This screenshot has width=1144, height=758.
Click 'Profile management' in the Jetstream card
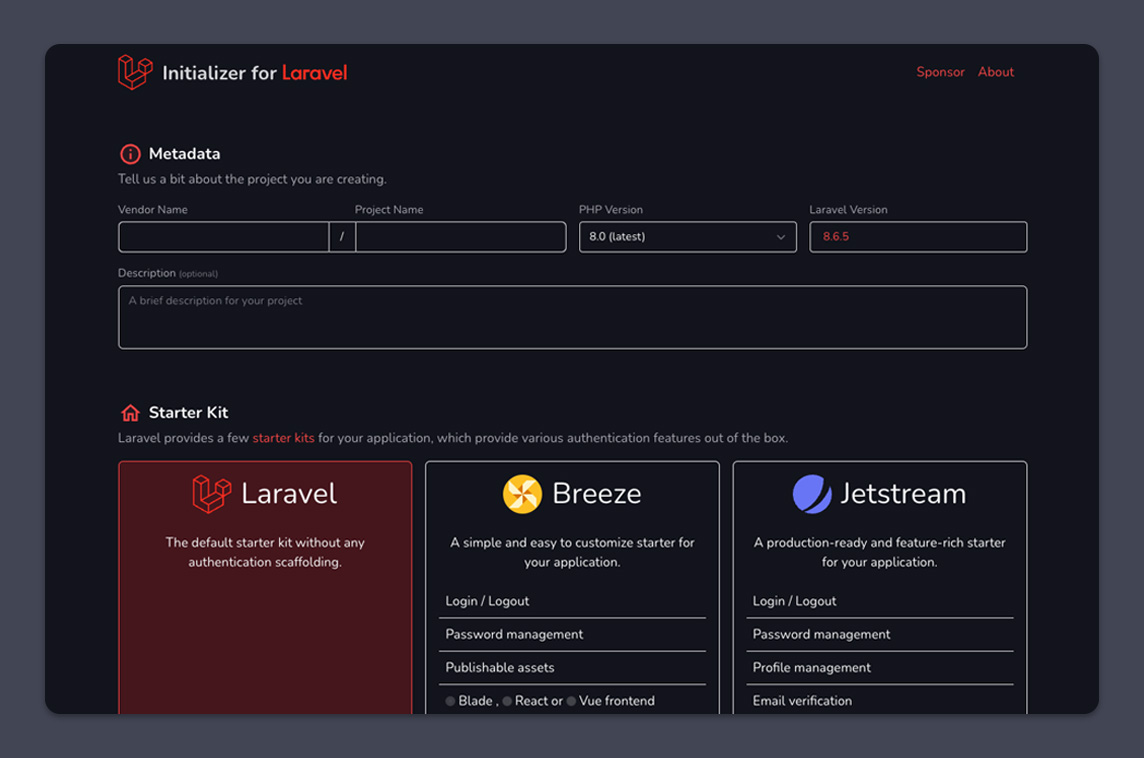[812, 668]
